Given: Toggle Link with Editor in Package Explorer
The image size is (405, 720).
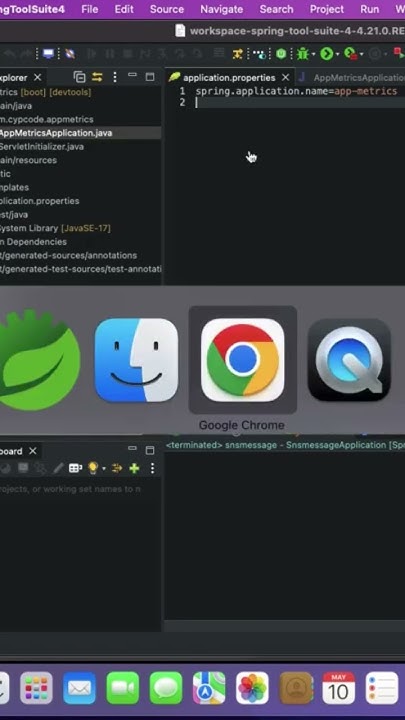Looking at the screenshot, I should (x=97, y=77).
